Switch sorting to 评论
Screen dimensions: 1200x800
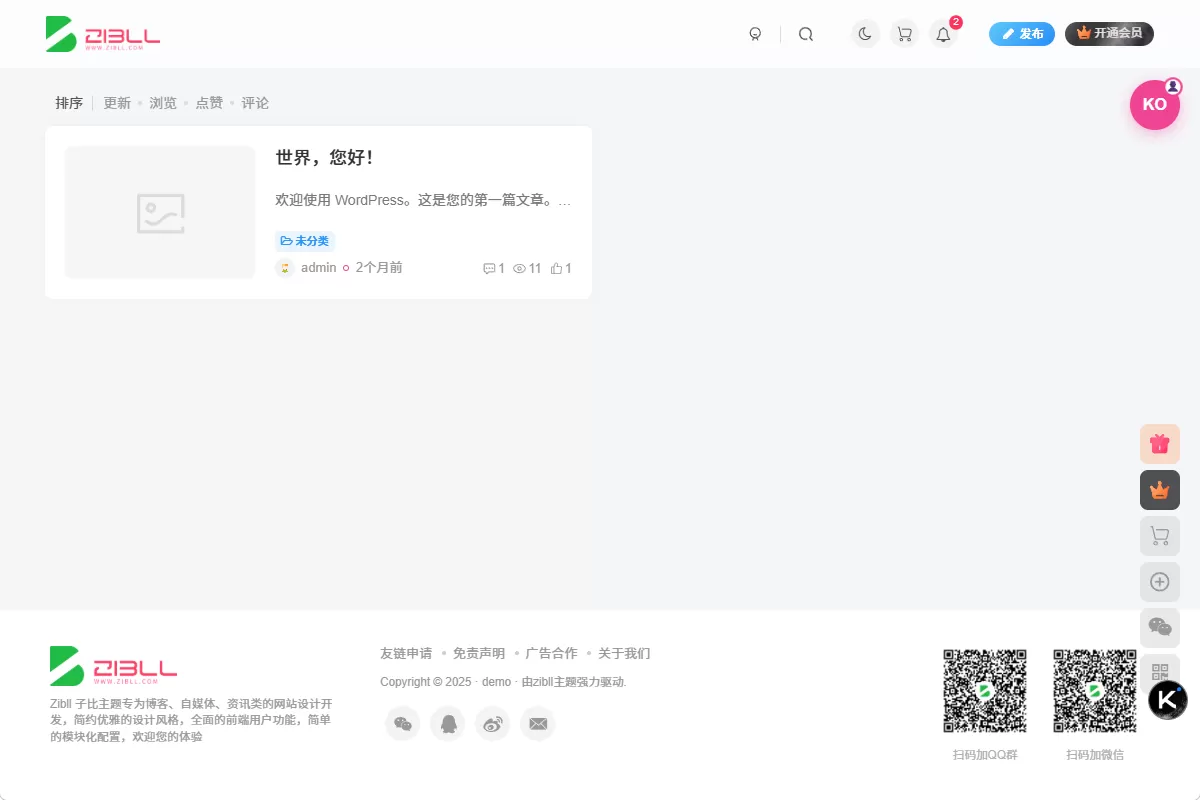pos(255,102)
